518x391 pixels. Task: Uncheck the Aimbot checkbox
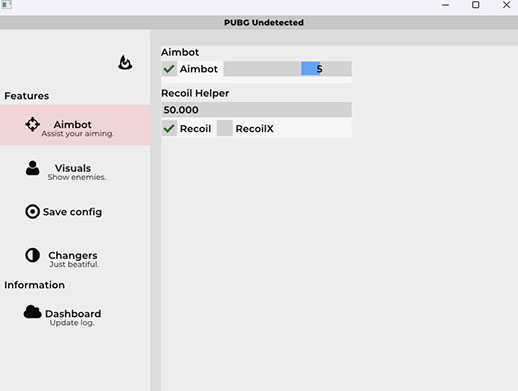(x=169, y=69)
